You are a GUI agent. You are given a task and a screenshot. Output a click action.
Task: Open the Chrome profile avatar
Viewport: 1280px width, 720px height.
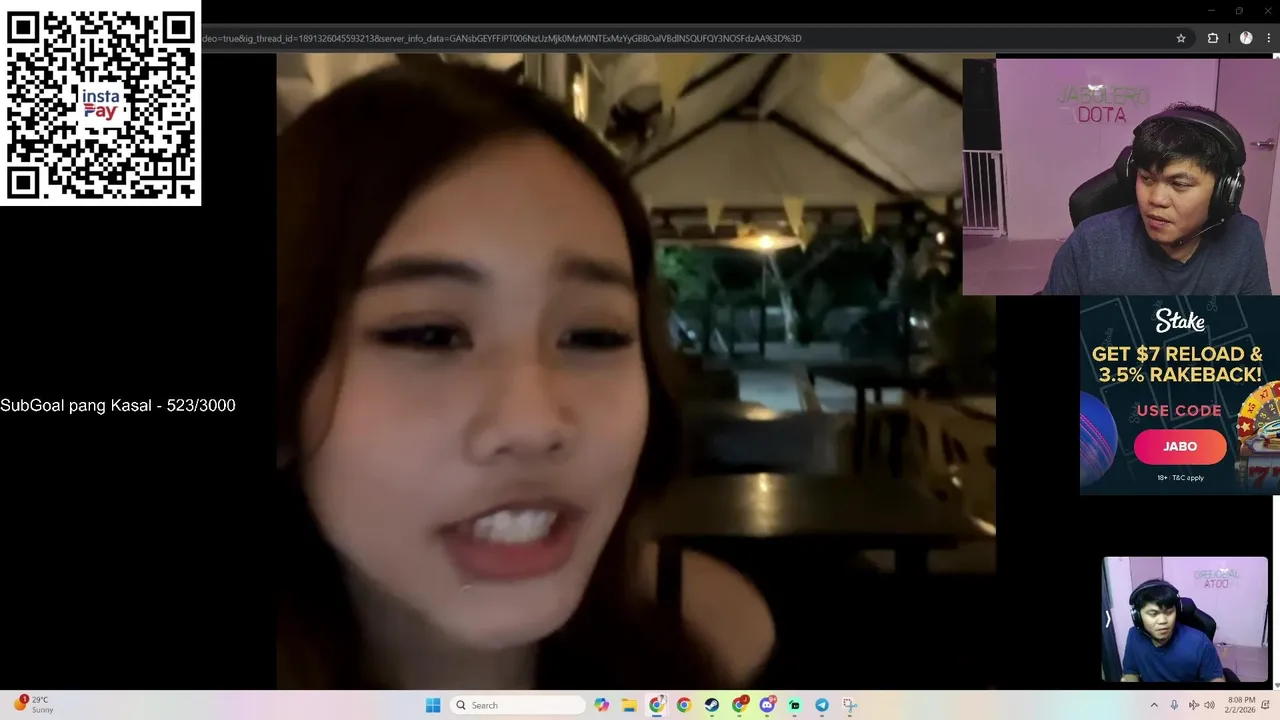(1246, 38)
